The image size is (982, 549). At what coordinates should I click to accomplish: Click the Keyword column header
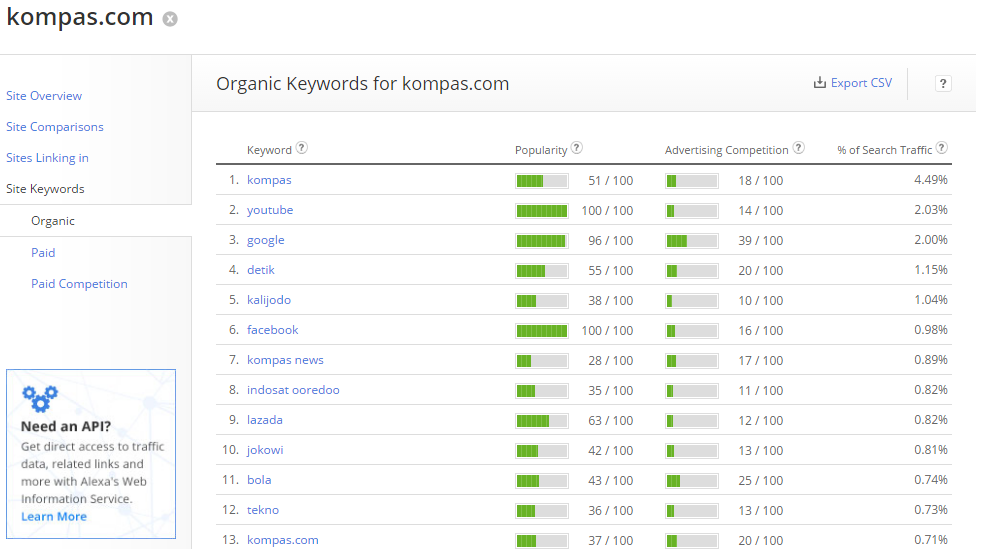(269, 150)
